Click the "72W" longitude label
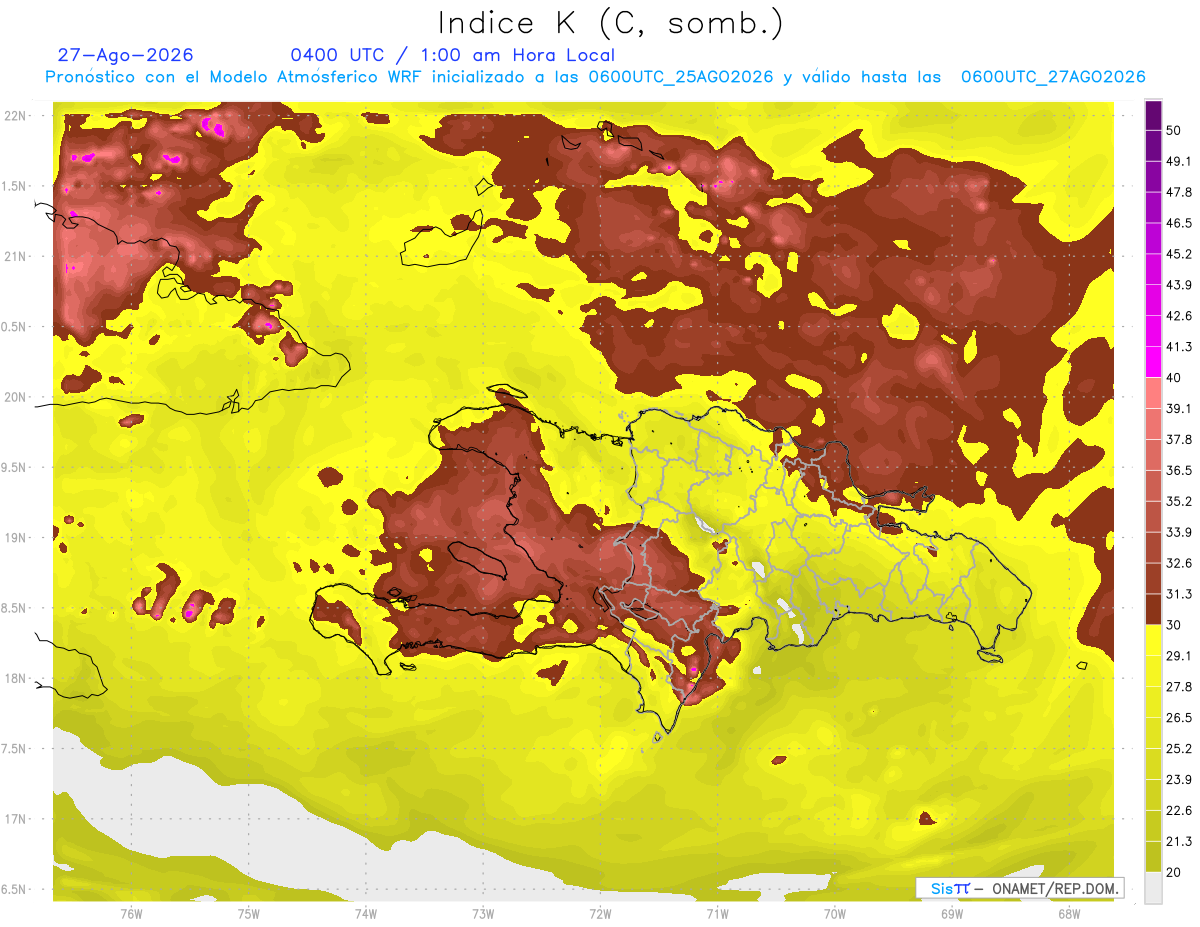The width and height of the screenshot is (1200, 927). point(600,913)
